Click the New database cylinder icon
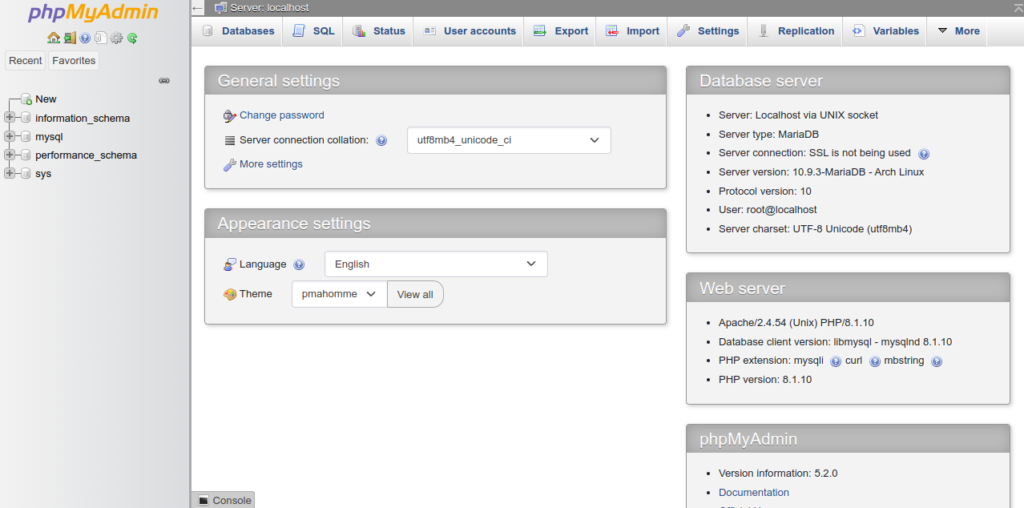1024x508 pixels. point(26,99)
